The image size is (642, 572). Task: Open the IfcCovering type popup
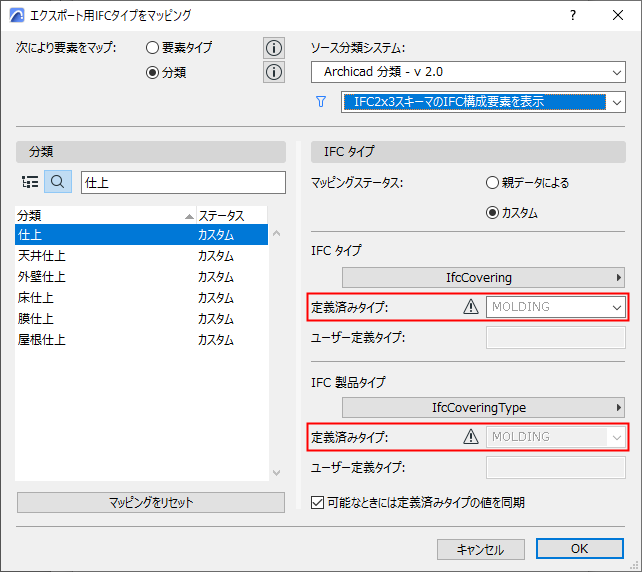483,278
